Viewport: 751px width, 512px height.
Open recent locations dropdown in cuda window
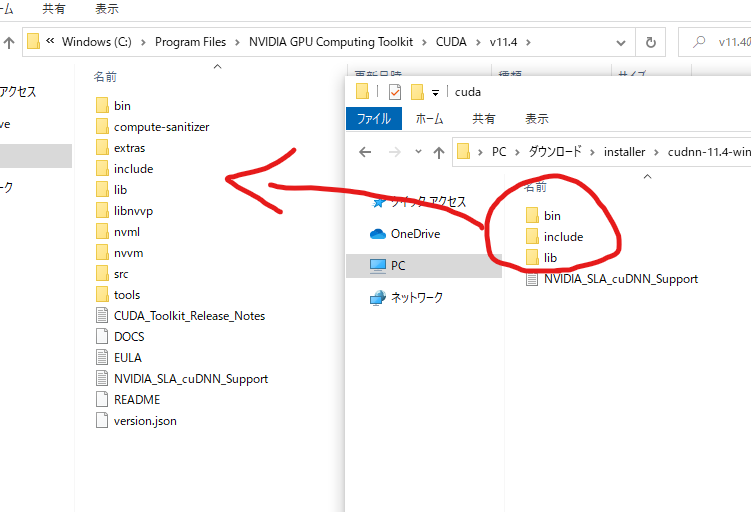[x=418, y=152]
